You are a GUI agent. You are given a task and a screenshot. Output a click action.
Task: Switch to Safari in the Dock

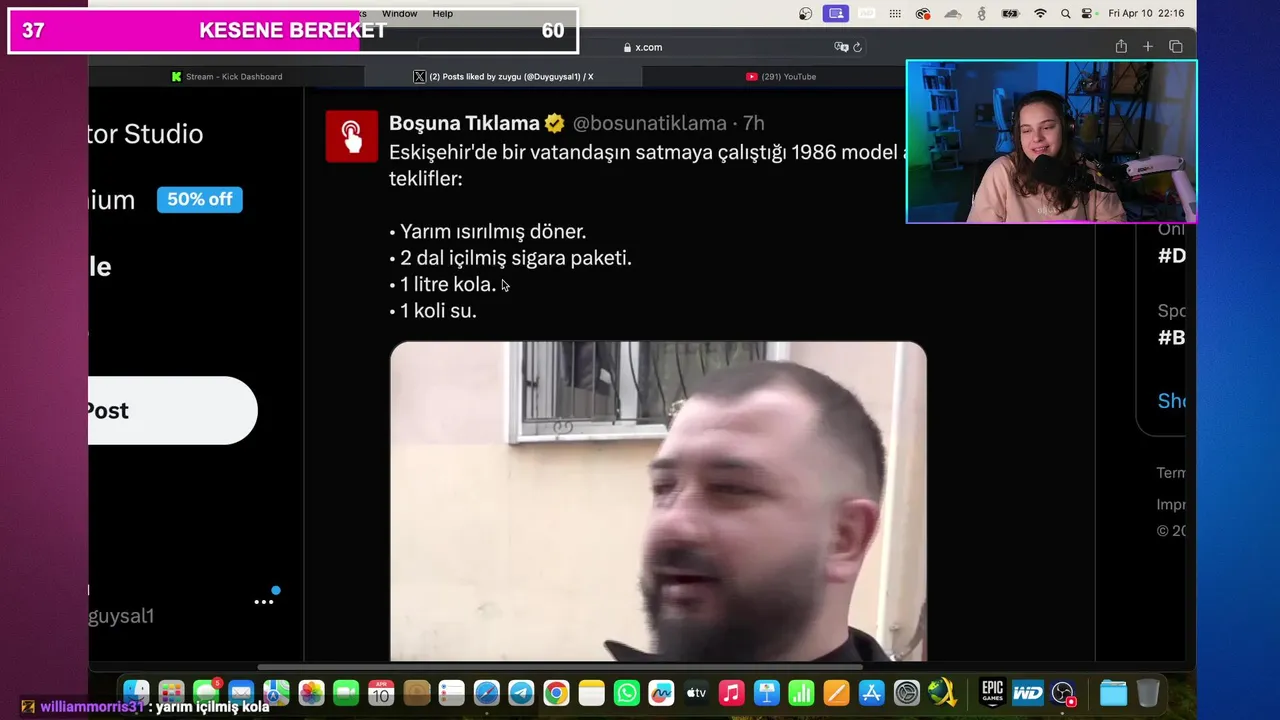click(486, 693)
